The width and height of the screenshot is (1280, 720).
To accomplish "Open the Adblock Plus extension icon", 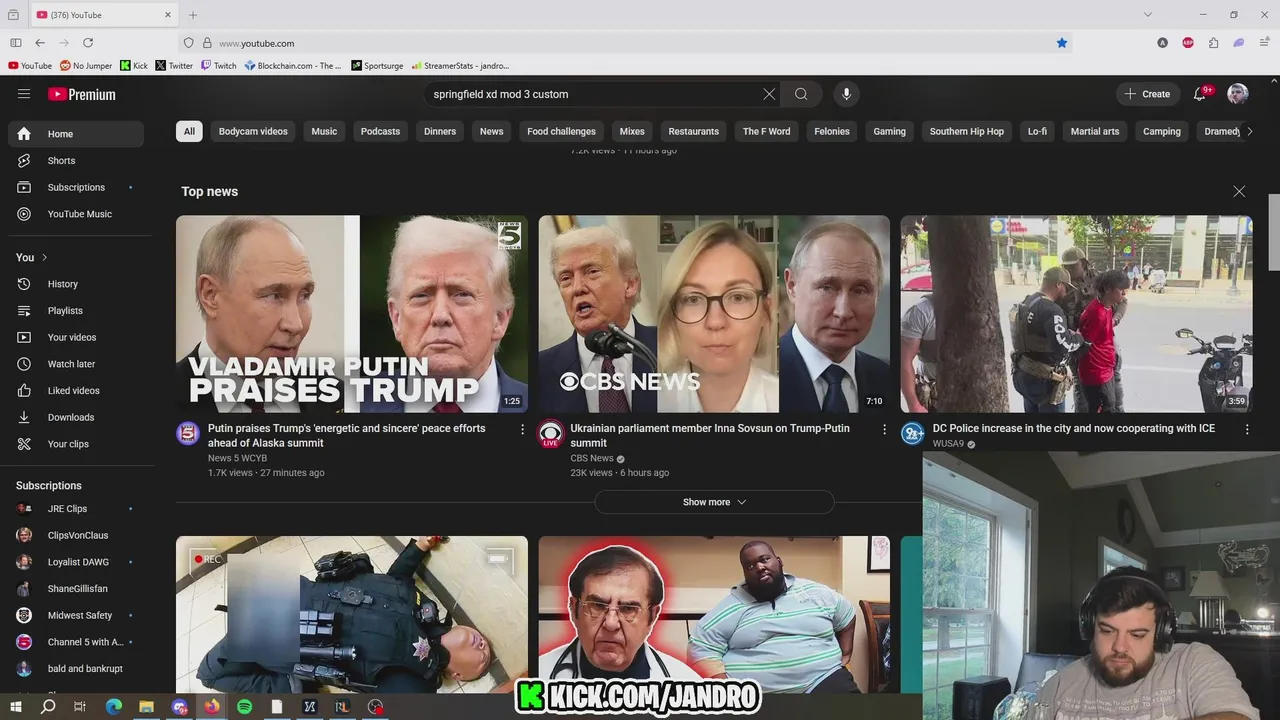I will [x=1188, y=43].
